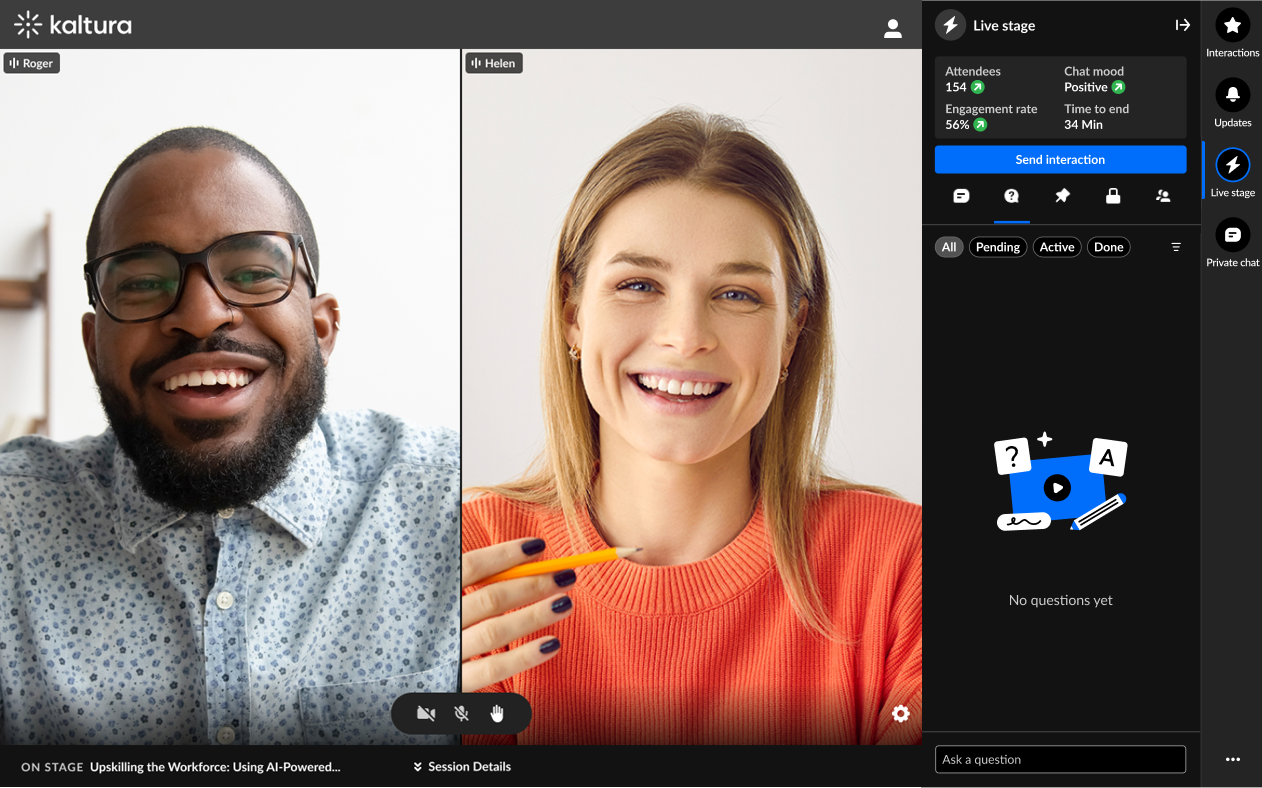The height and width of the screenshot is (788, 1262).
Task: Expand Session Details
Action: coord(462,767)
